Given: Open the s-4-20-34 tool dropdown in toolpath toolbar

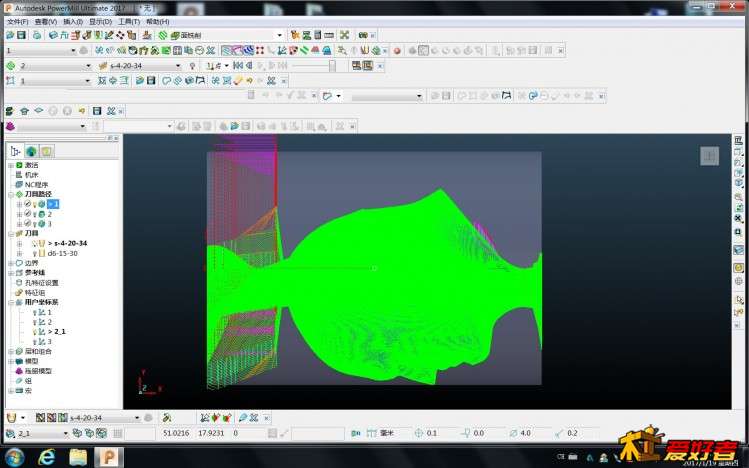Looking at the screenshot, I should pyautogui.click(x=178, y=65).
